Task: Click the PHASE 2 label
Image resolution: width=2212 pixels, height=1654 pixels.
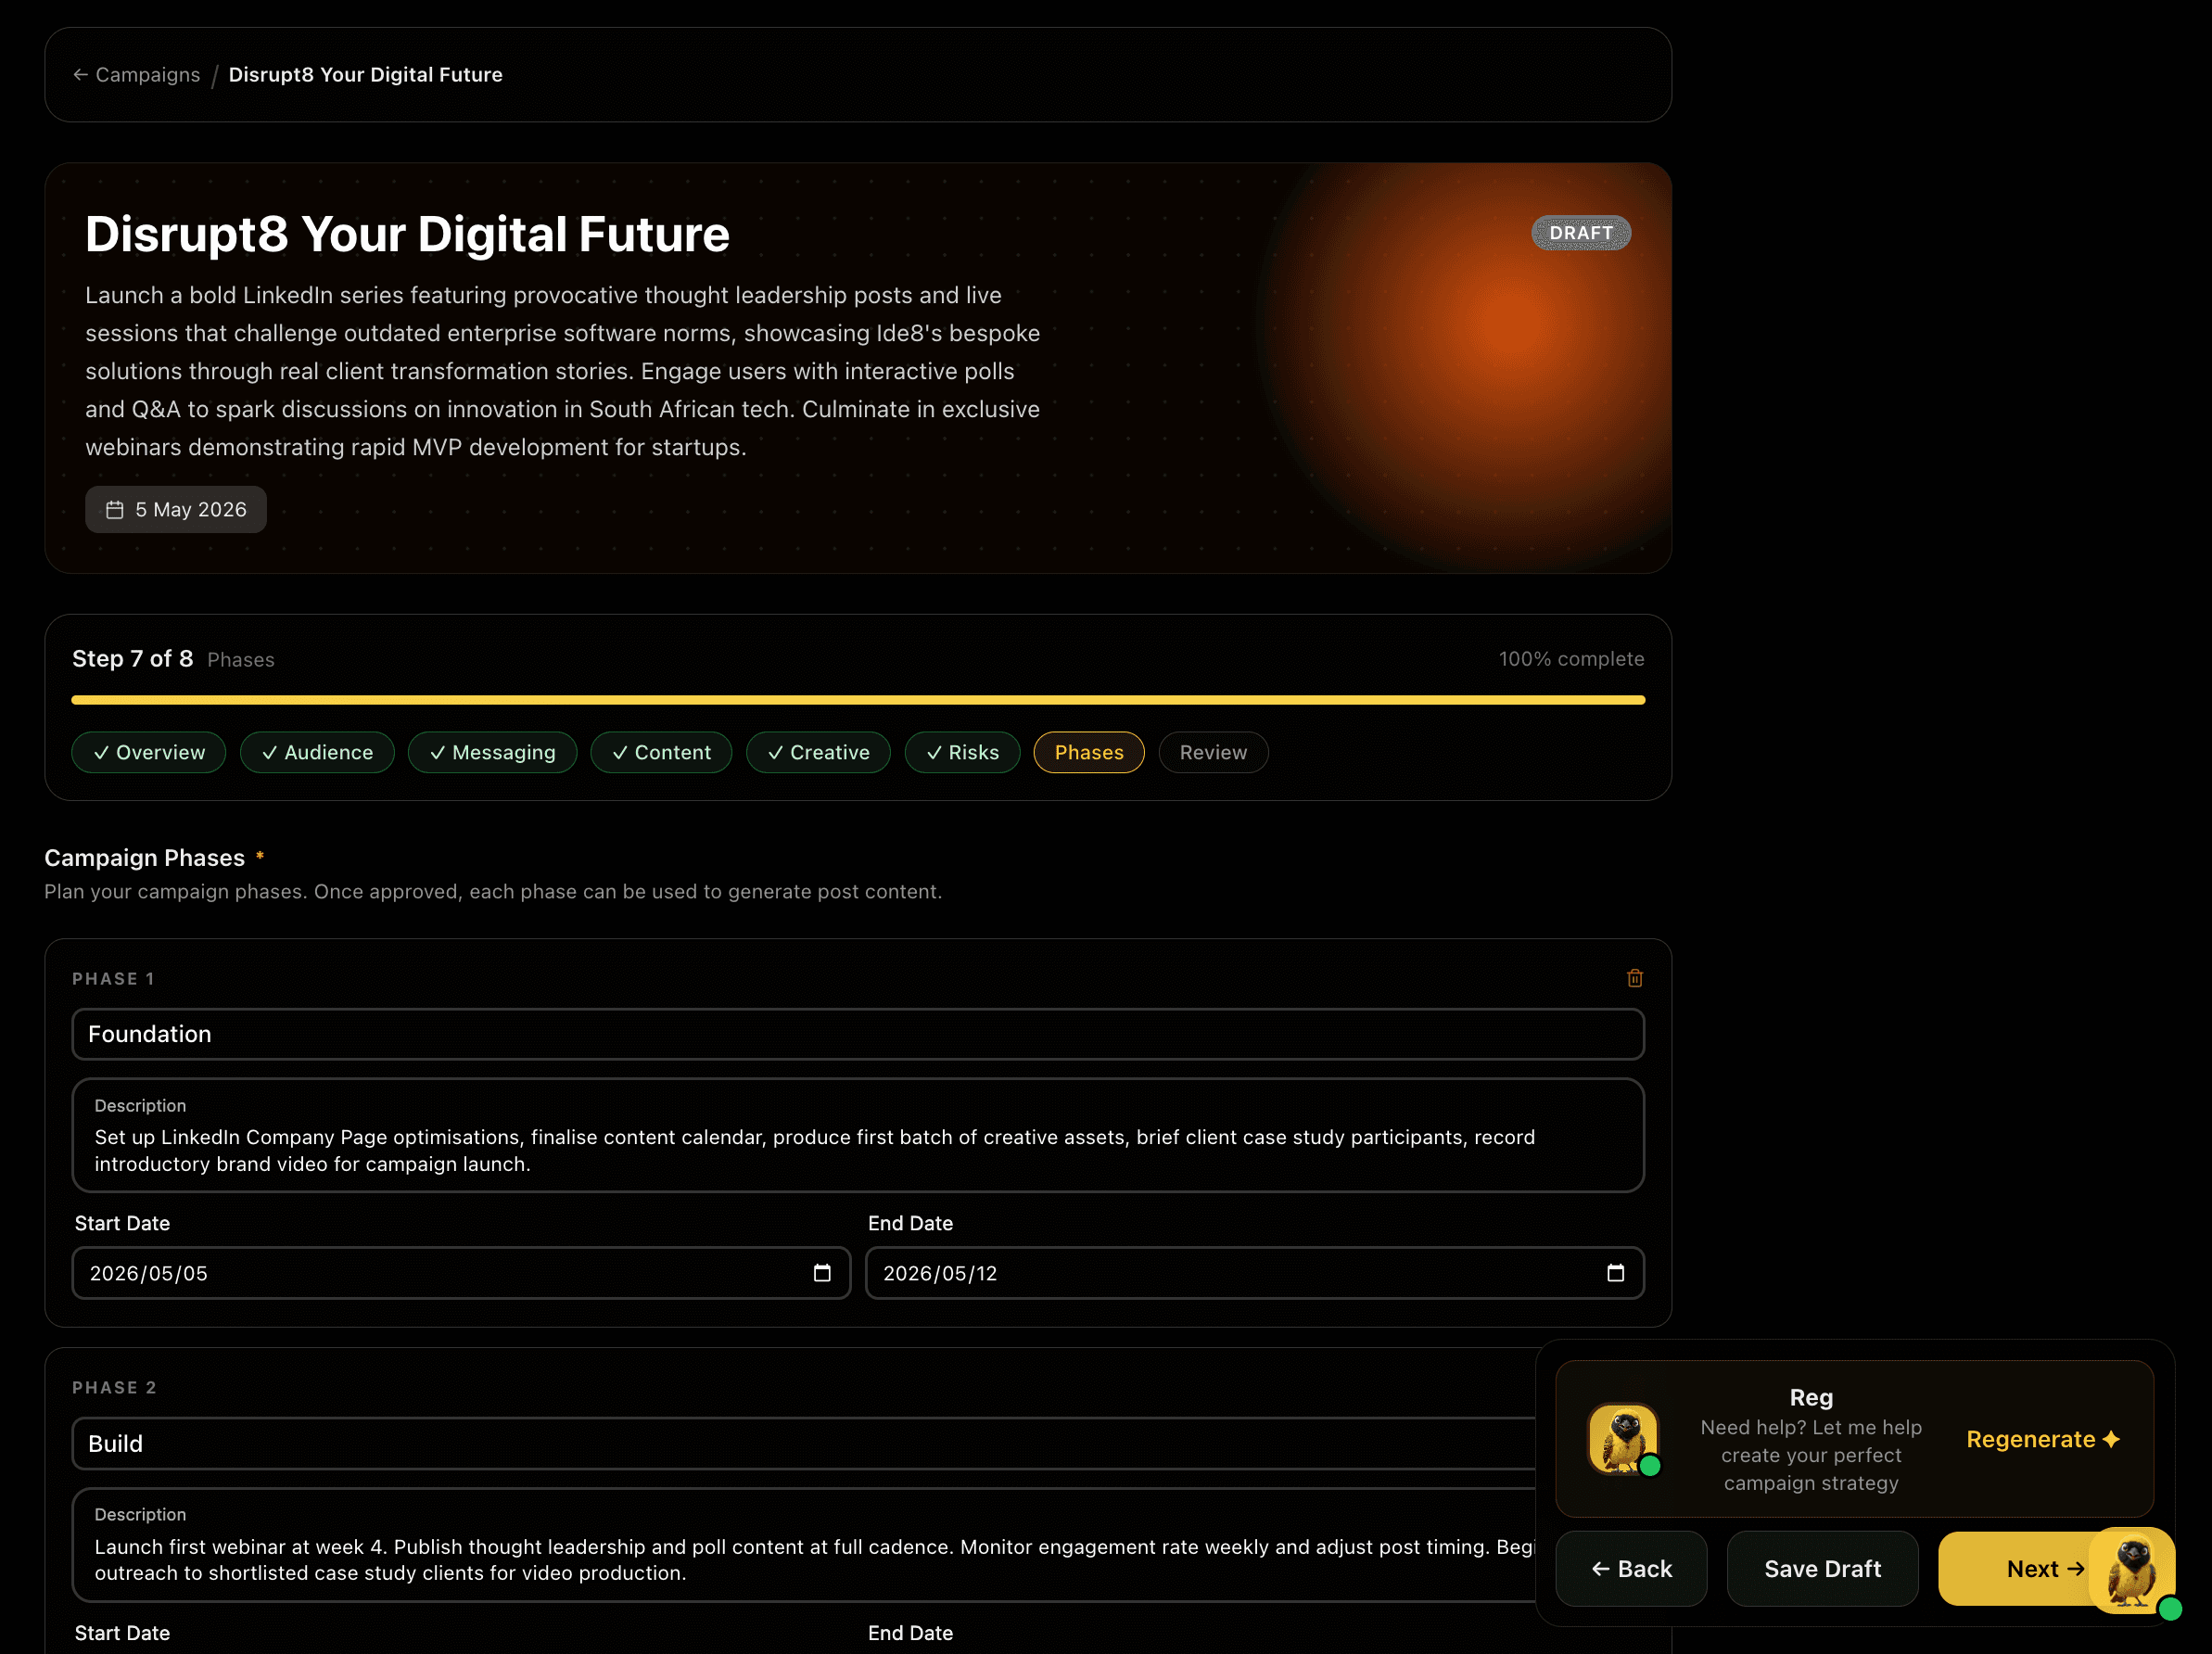Action: coord(114,1388)
